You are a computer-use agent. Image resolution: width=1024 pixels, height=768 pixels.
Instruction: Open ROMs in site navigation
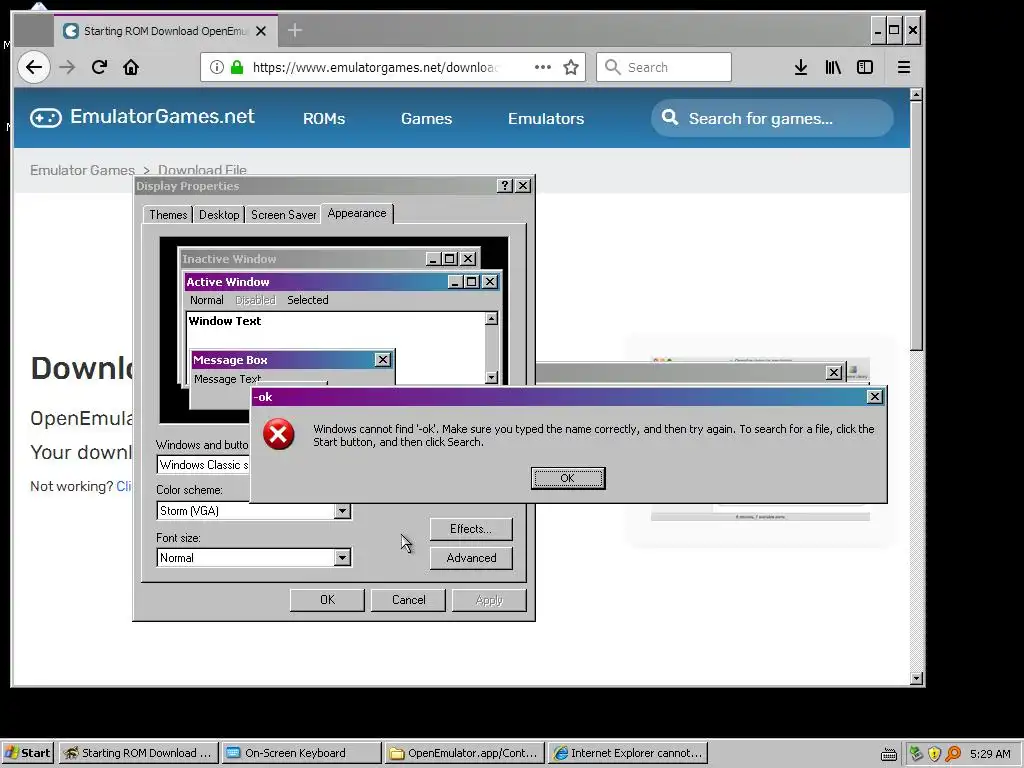[324, 118]
